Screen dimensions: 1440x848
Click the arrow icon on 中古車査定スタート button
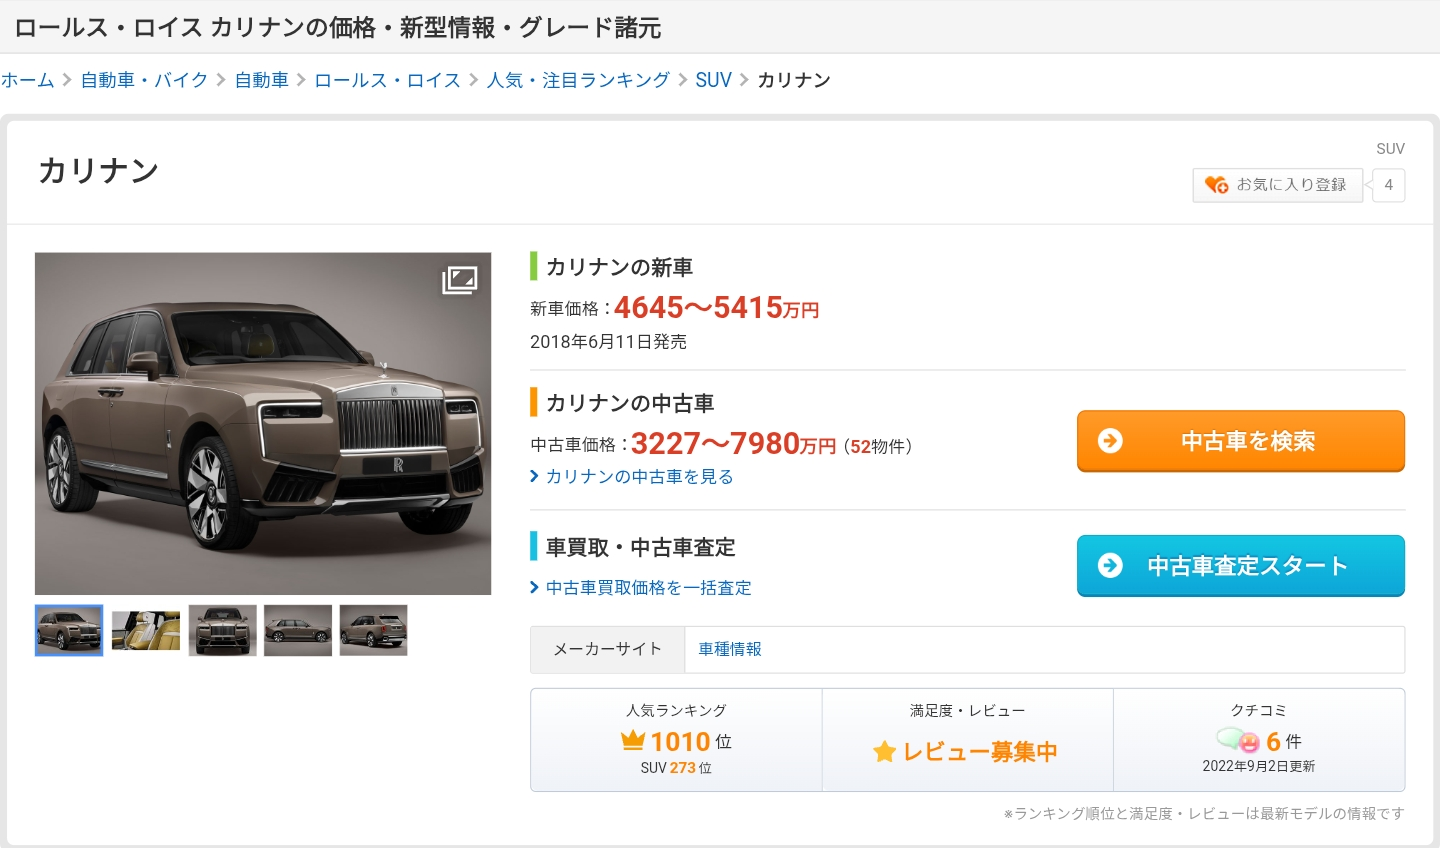click(1110, 566)
